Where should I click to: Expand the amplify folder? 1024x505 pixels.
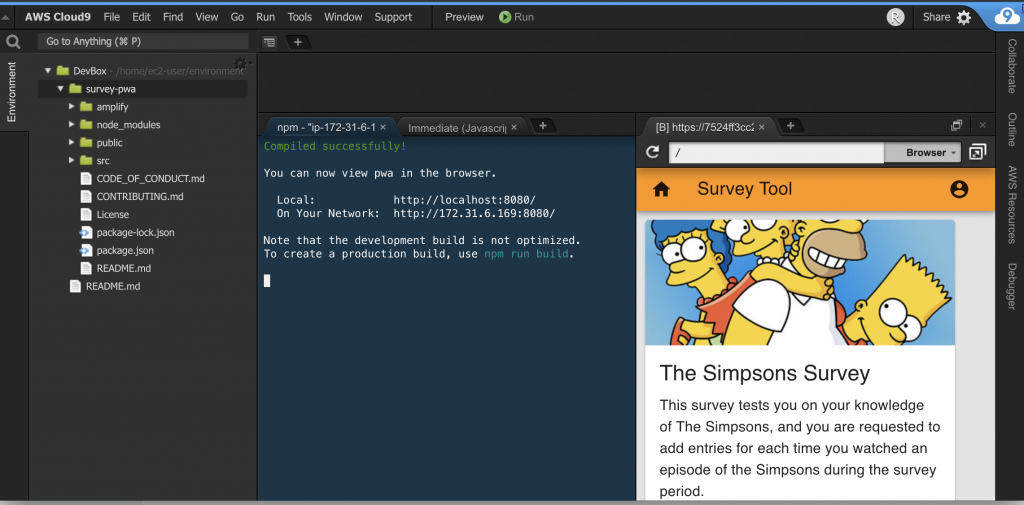coord(72,107)
